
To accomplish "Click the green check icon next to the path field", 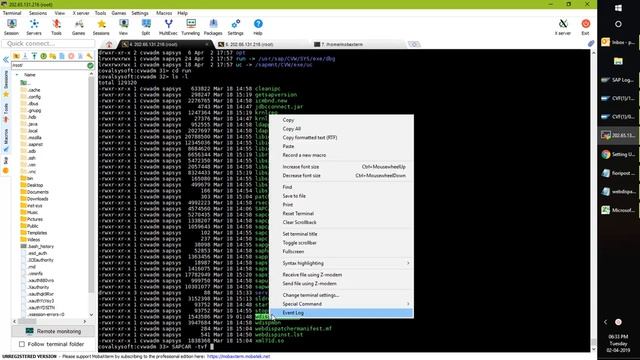I will coord(90,65).
